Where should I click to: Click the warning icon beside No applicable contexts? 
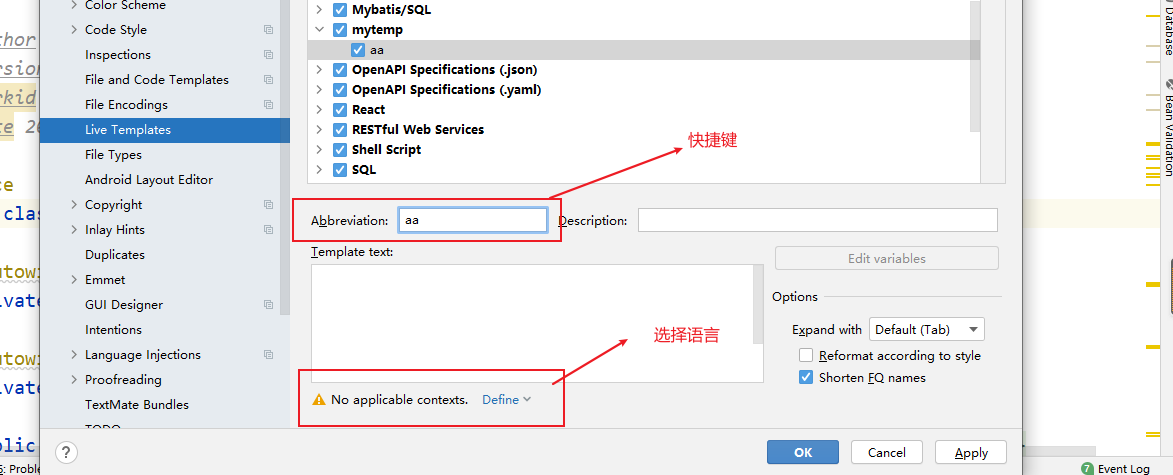pos(319,399)
